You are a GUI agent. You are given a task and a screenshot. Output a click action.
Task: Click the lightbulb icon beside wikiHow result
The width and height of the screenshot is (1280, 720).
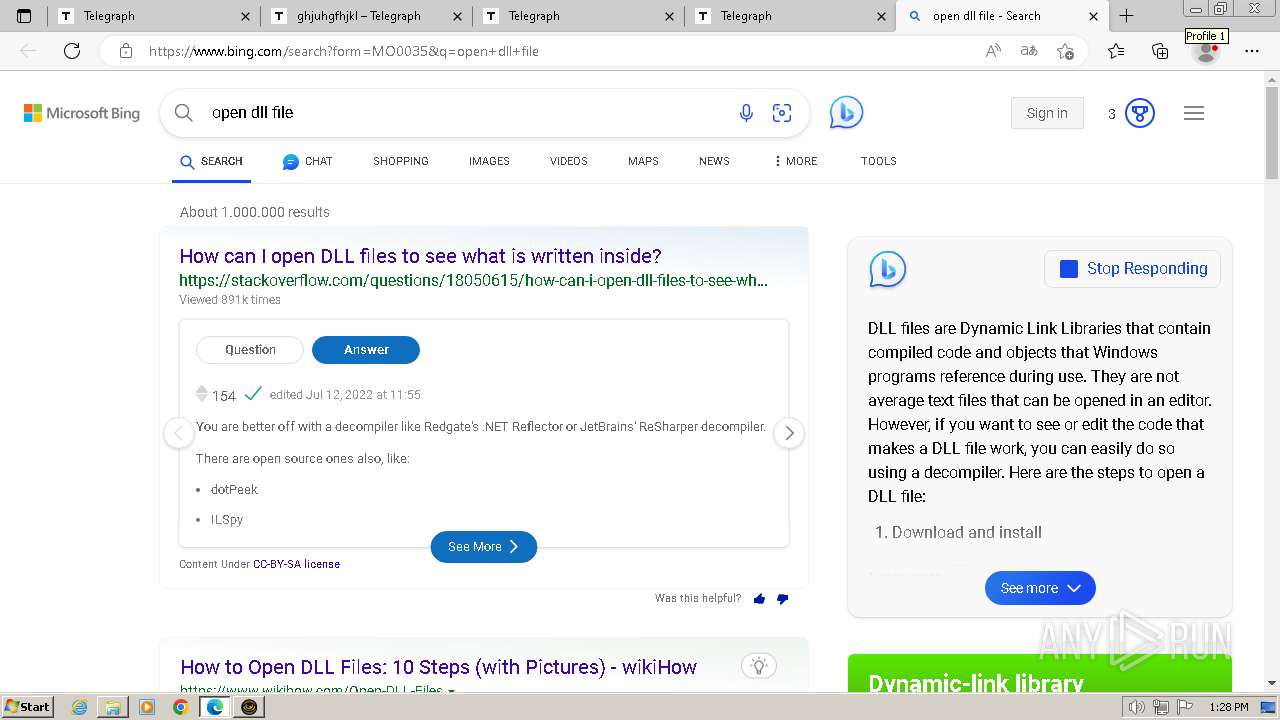coord(759,666)
